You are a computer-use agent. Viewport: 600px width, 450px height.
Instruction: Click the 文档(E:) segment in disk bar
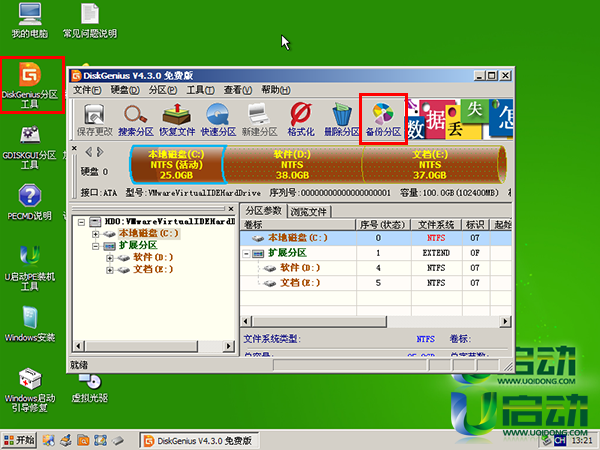(x=430, y=165)
